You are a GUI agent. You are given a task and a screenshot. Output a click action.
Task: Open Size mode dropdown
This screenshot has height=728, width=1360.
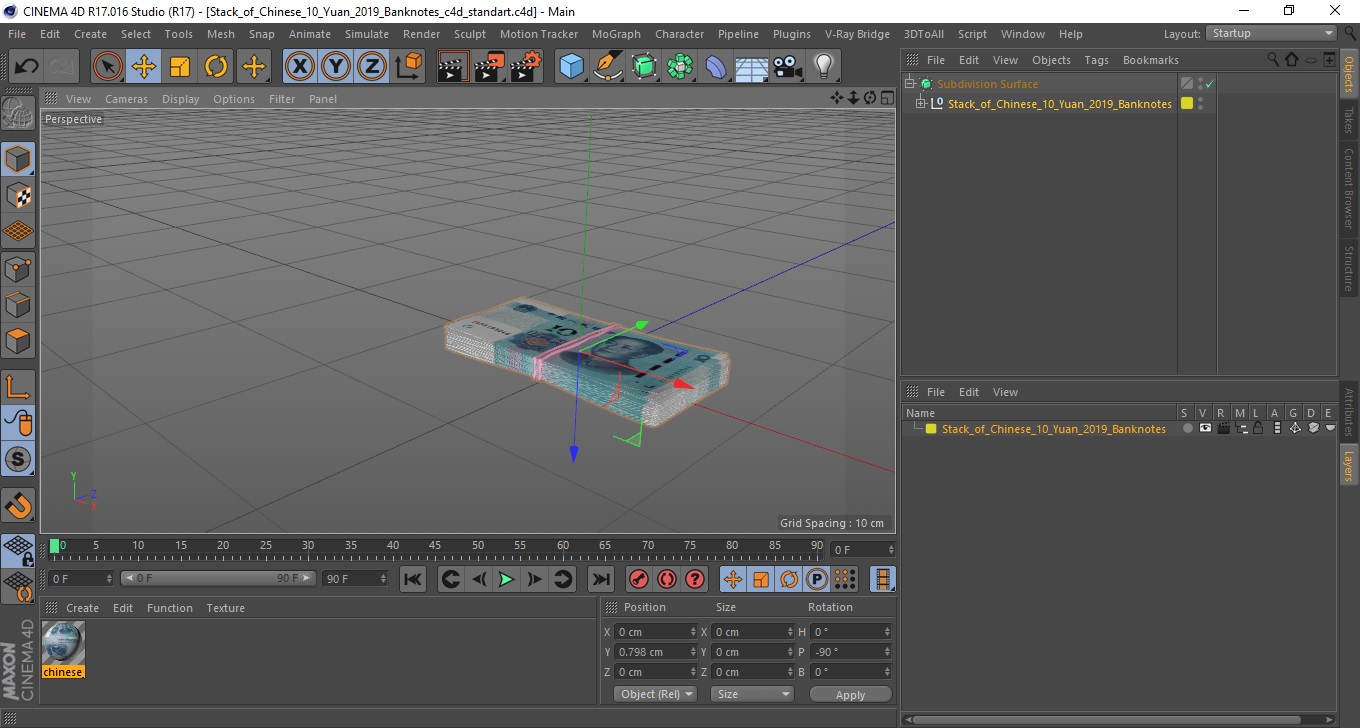[x=752, y=694]
